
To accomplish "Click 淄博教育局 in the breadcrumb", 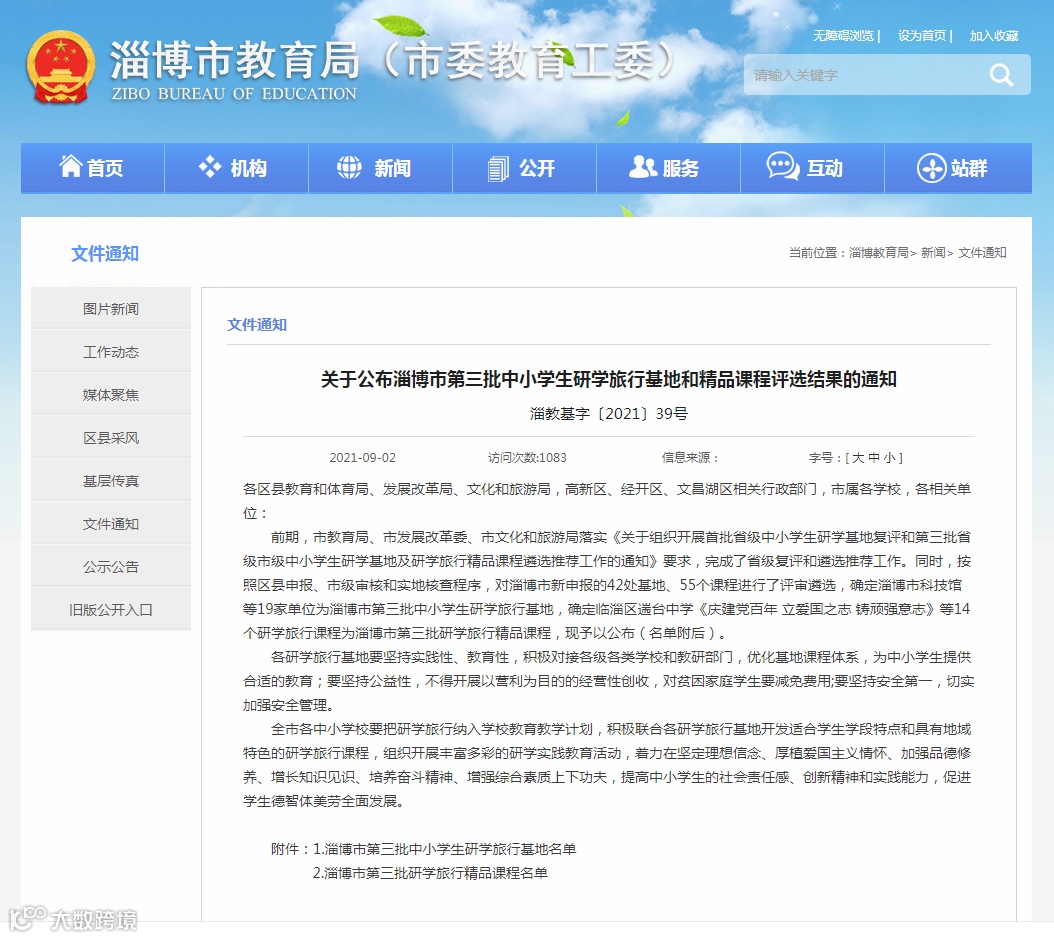I will tap(879, 253).
